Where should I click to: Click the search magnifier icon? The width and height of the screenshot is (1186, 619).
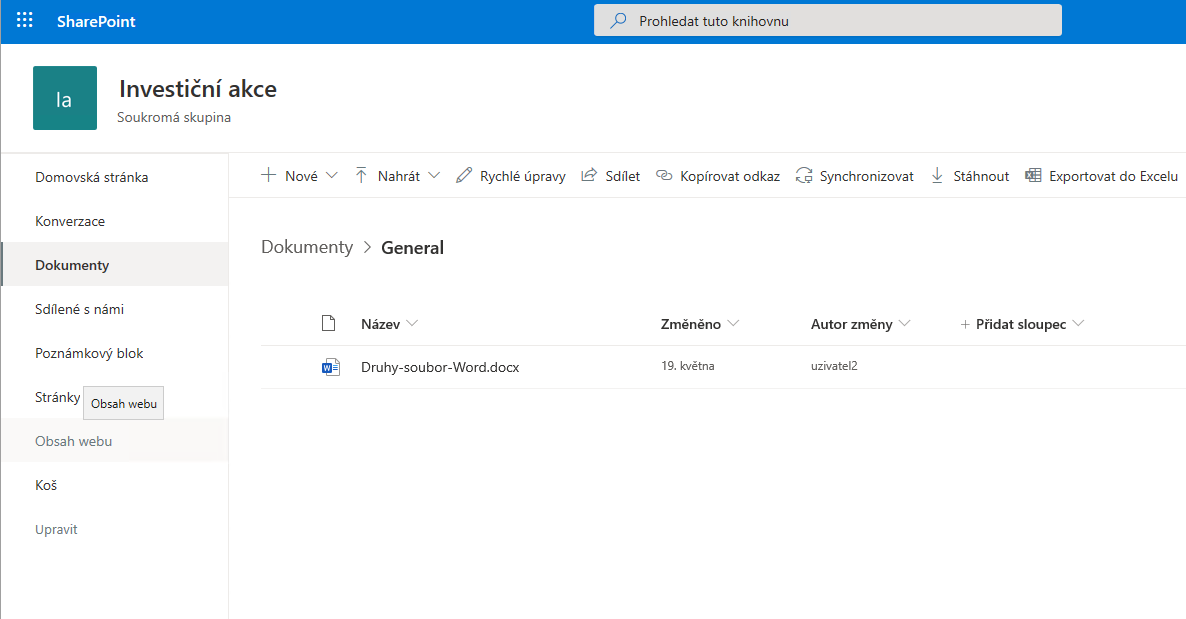coord(618,20)
